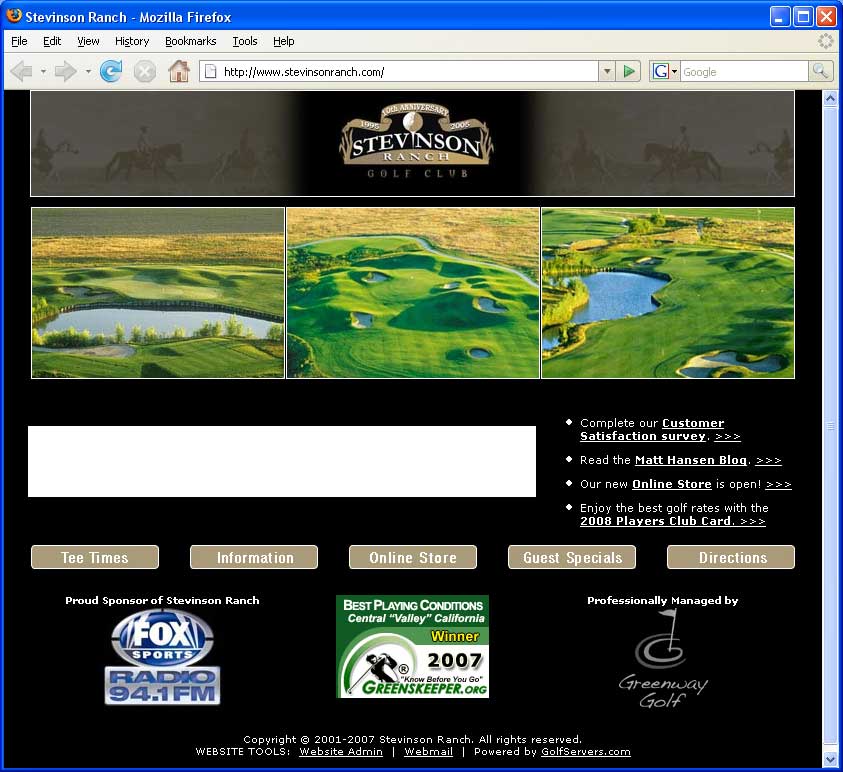Click the Back navigation arrow
Viewport: 843px width, 772px height.
click(22, 71)
